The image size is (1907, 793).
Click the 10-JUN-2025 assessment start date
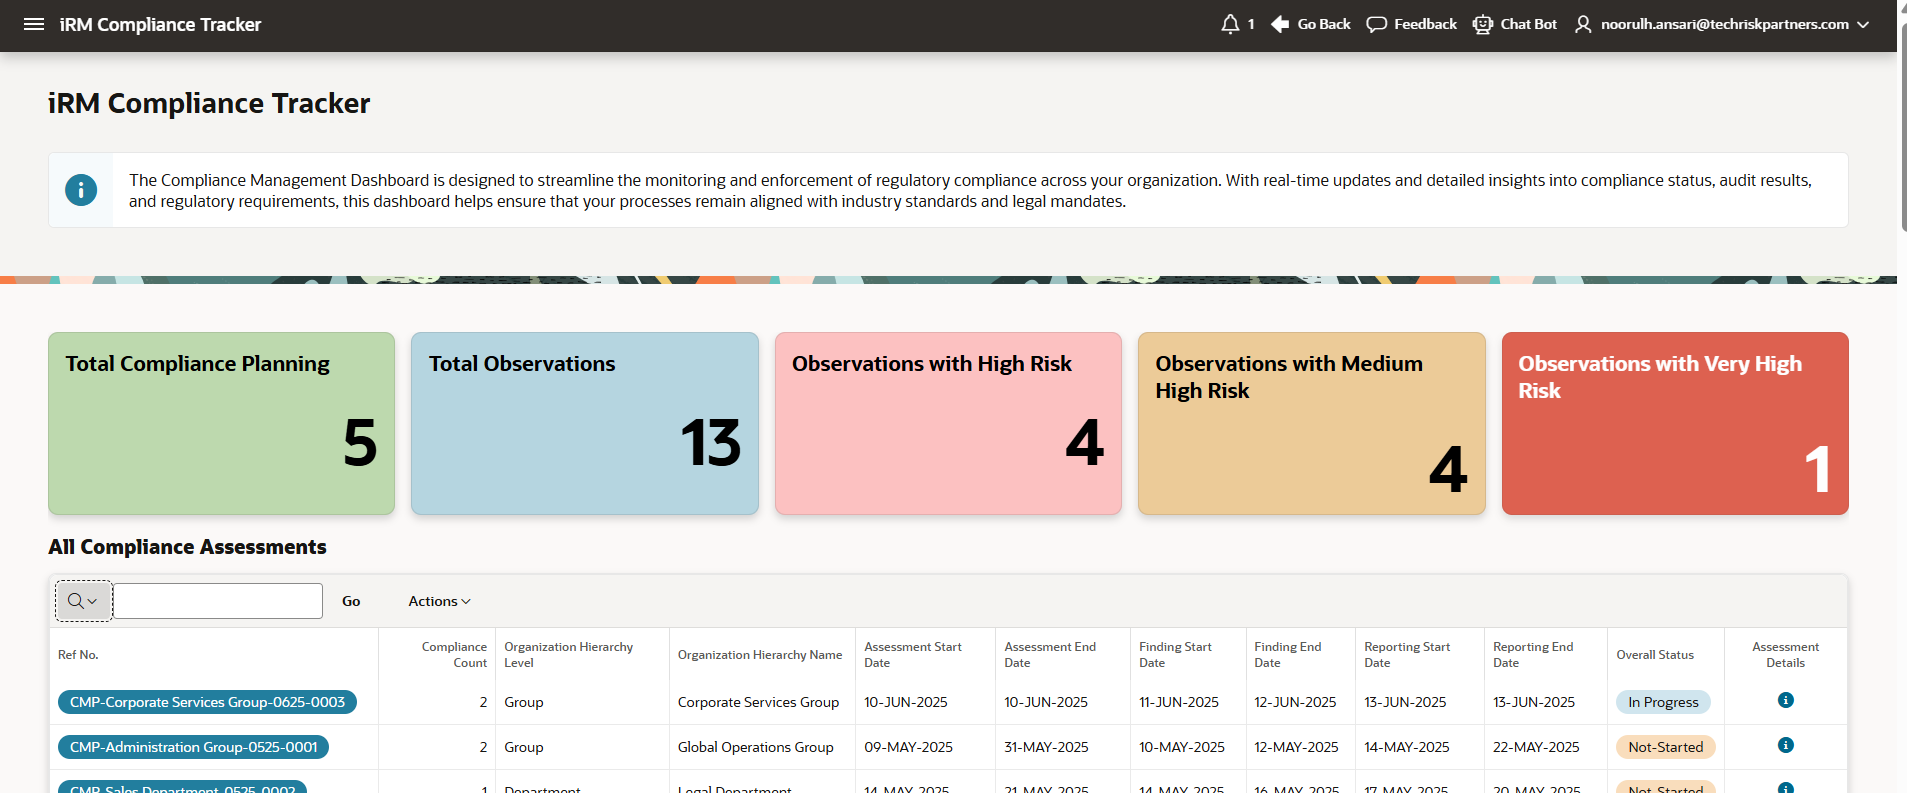click(x=906, y=702)
